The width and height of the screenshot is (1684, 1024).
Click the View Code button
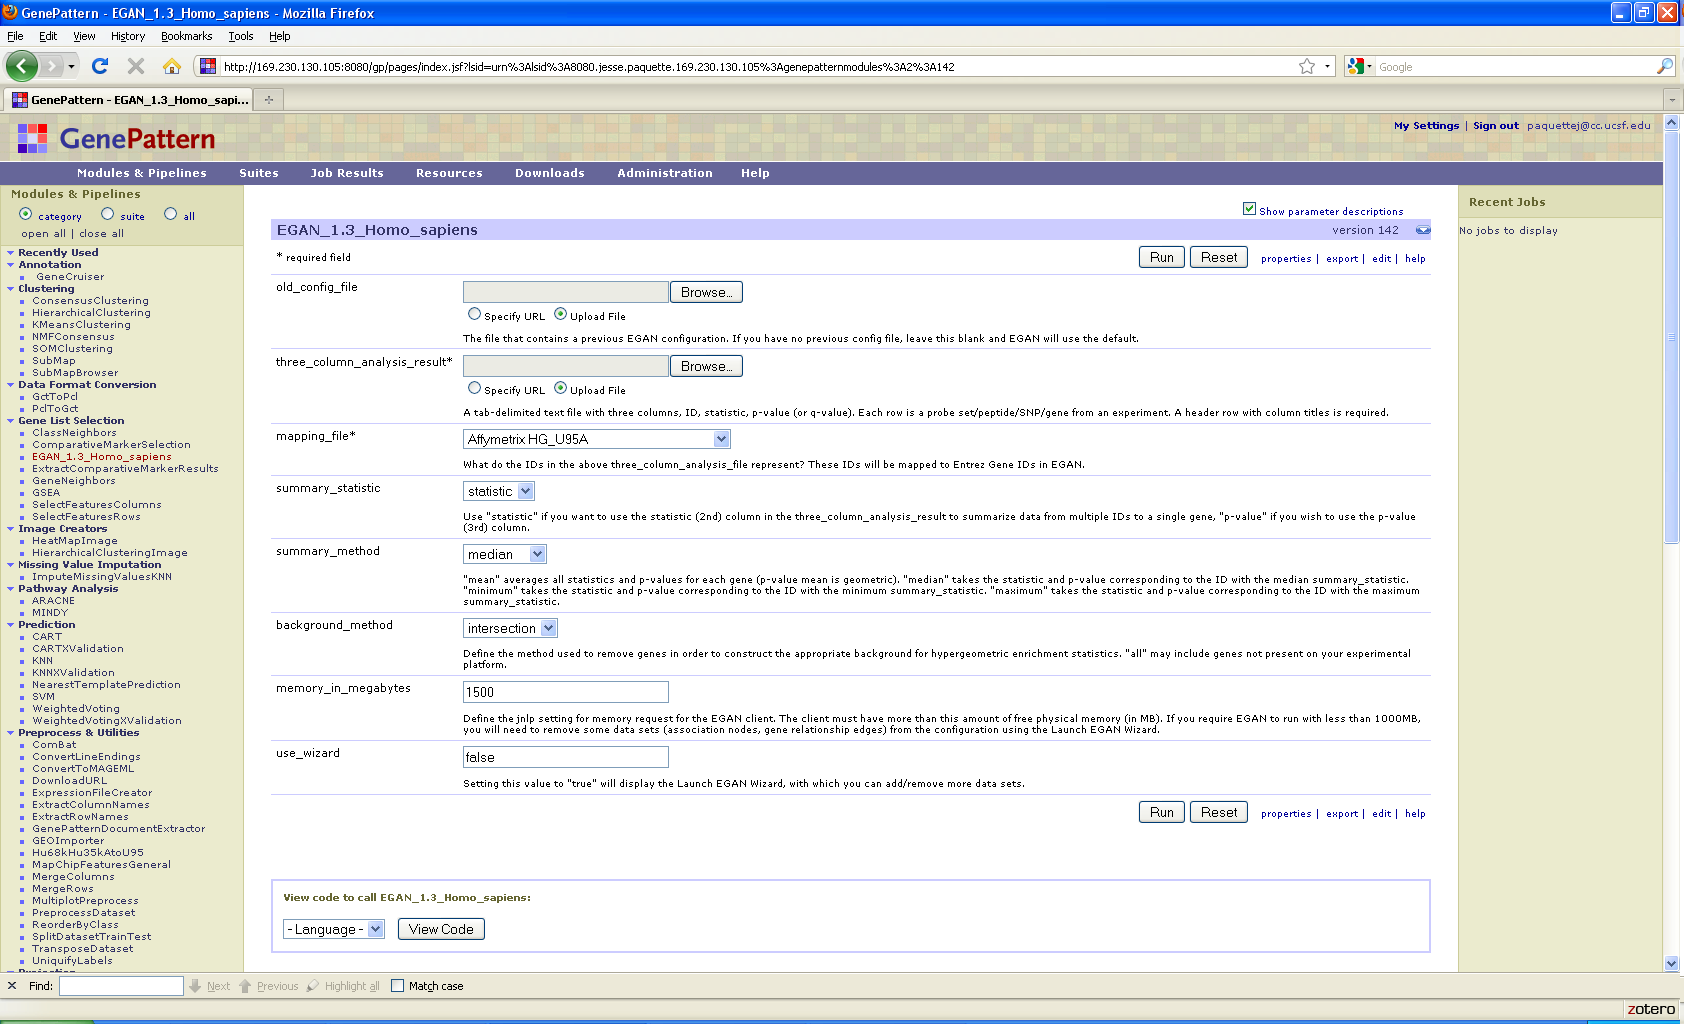coord(441,929)
